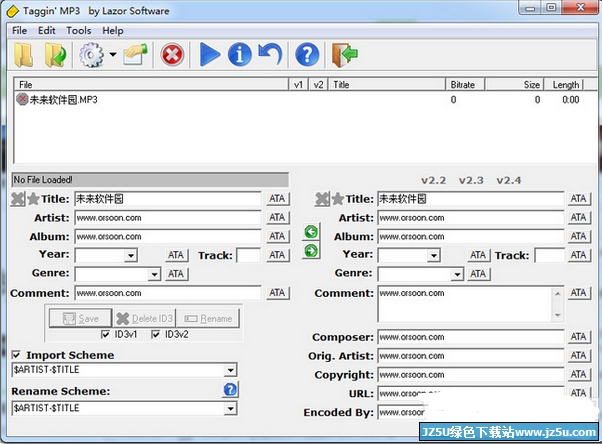602x444 pixels.
Task: Open the File menu
Action: tap(19, 31)
